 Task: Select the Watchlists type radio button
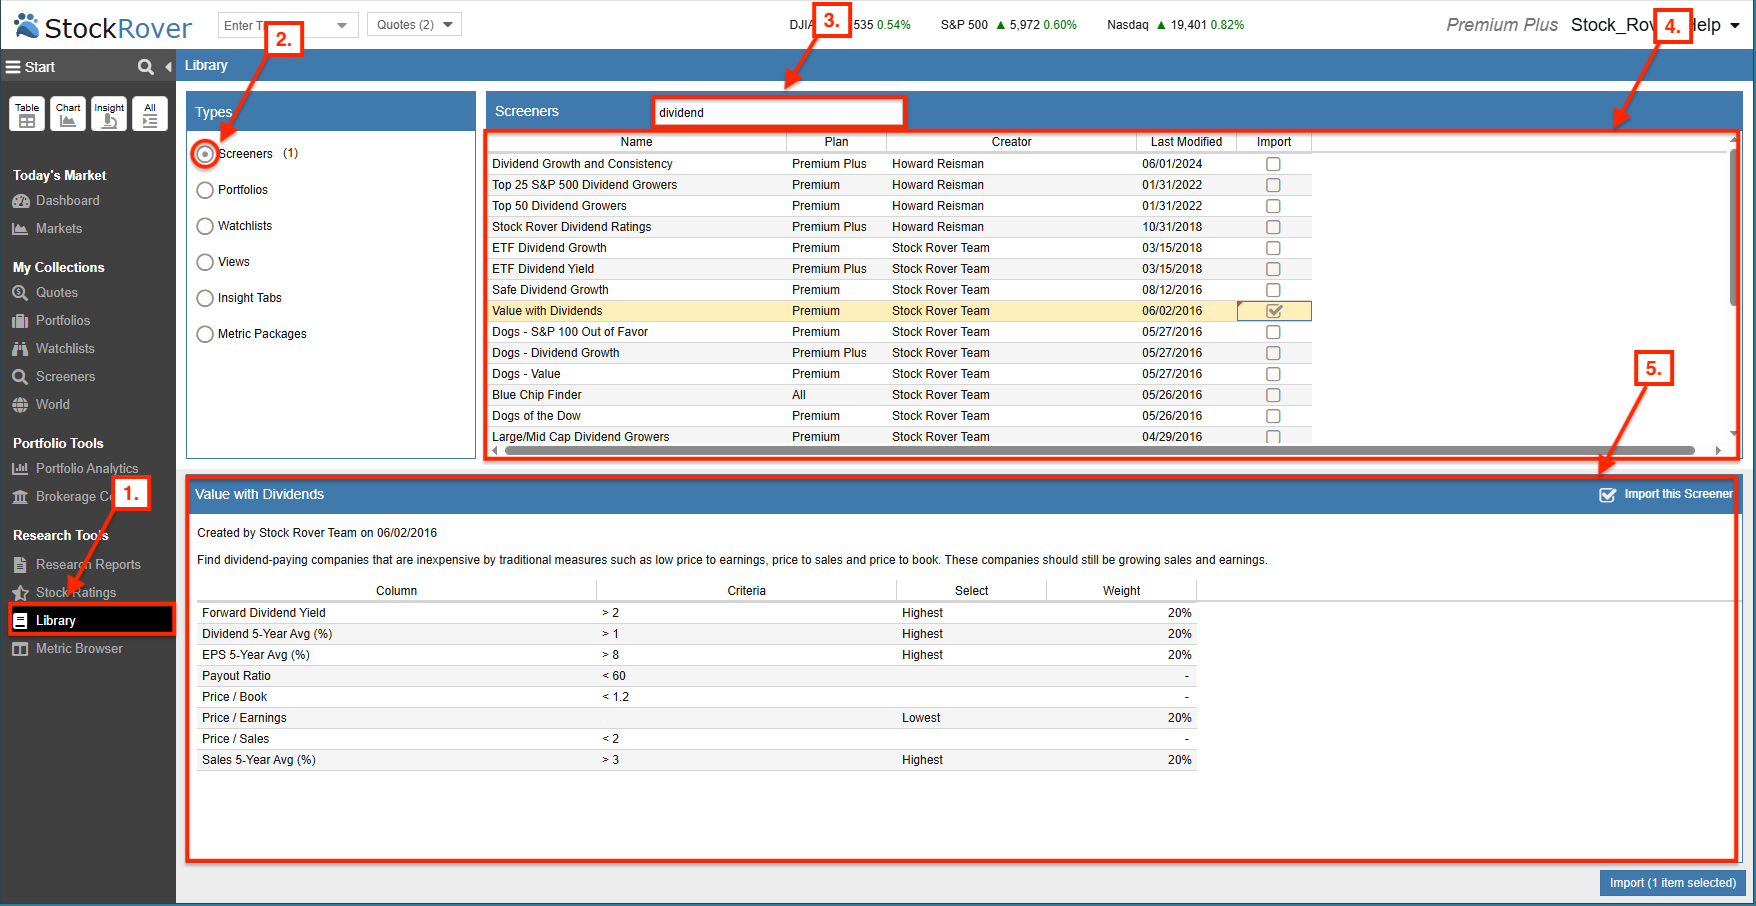tap(205, 226)
